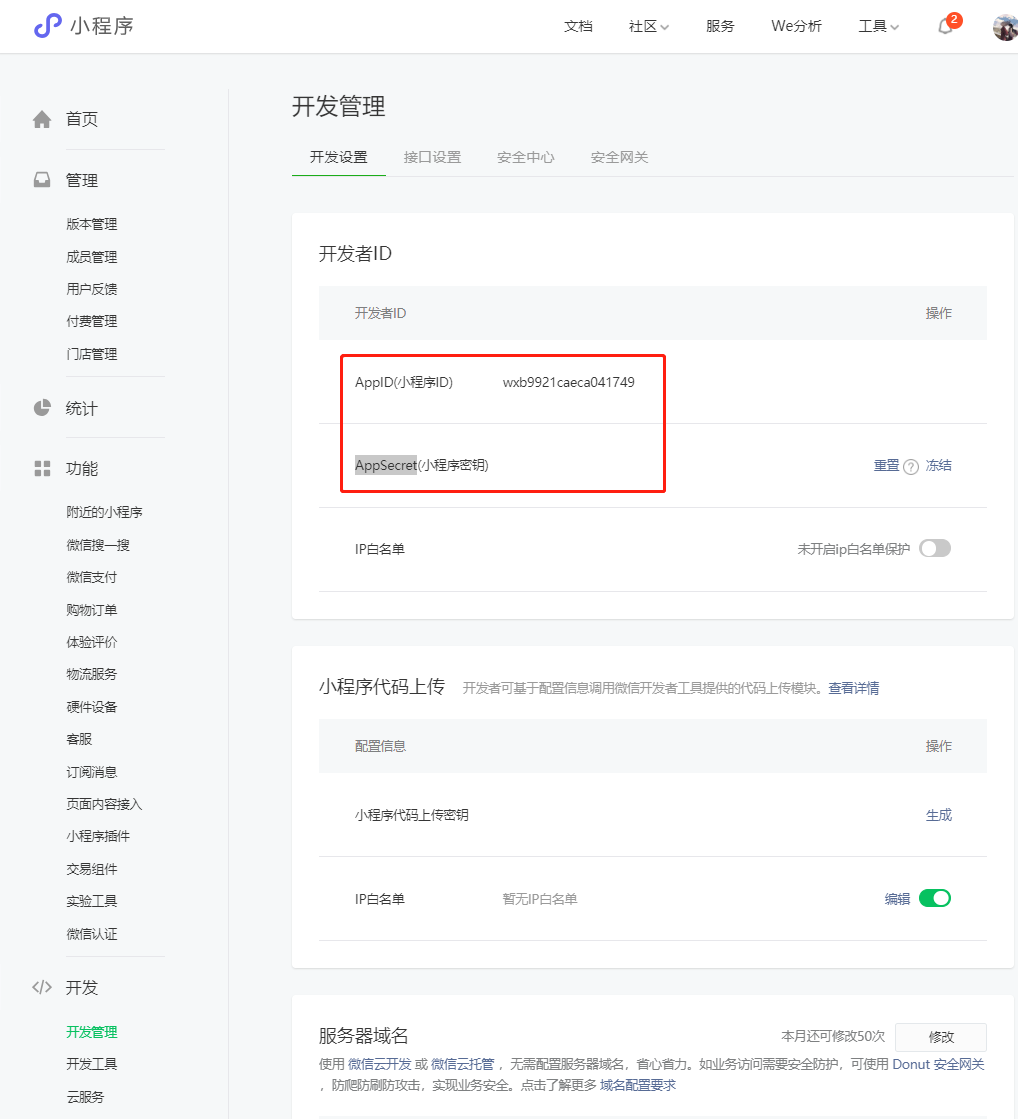
Task: Switch to the 安全中心 tab
Action: (x=525, y=157)
